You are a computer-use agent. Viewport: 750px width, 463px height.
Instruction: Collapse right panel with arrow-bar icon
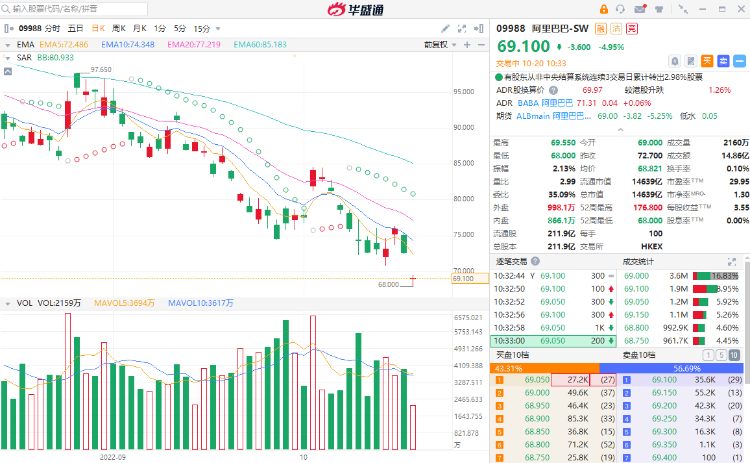tap(478, 29)
